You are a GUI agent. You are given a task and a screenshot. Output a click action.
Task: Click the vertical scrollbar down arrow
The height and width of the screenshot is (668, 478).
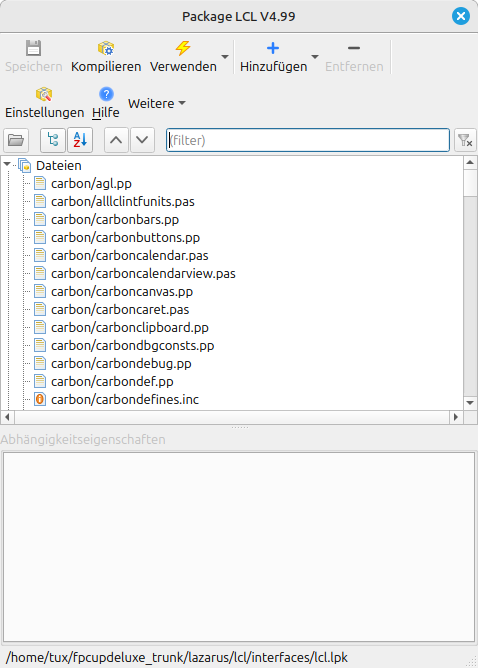point(470,403)
